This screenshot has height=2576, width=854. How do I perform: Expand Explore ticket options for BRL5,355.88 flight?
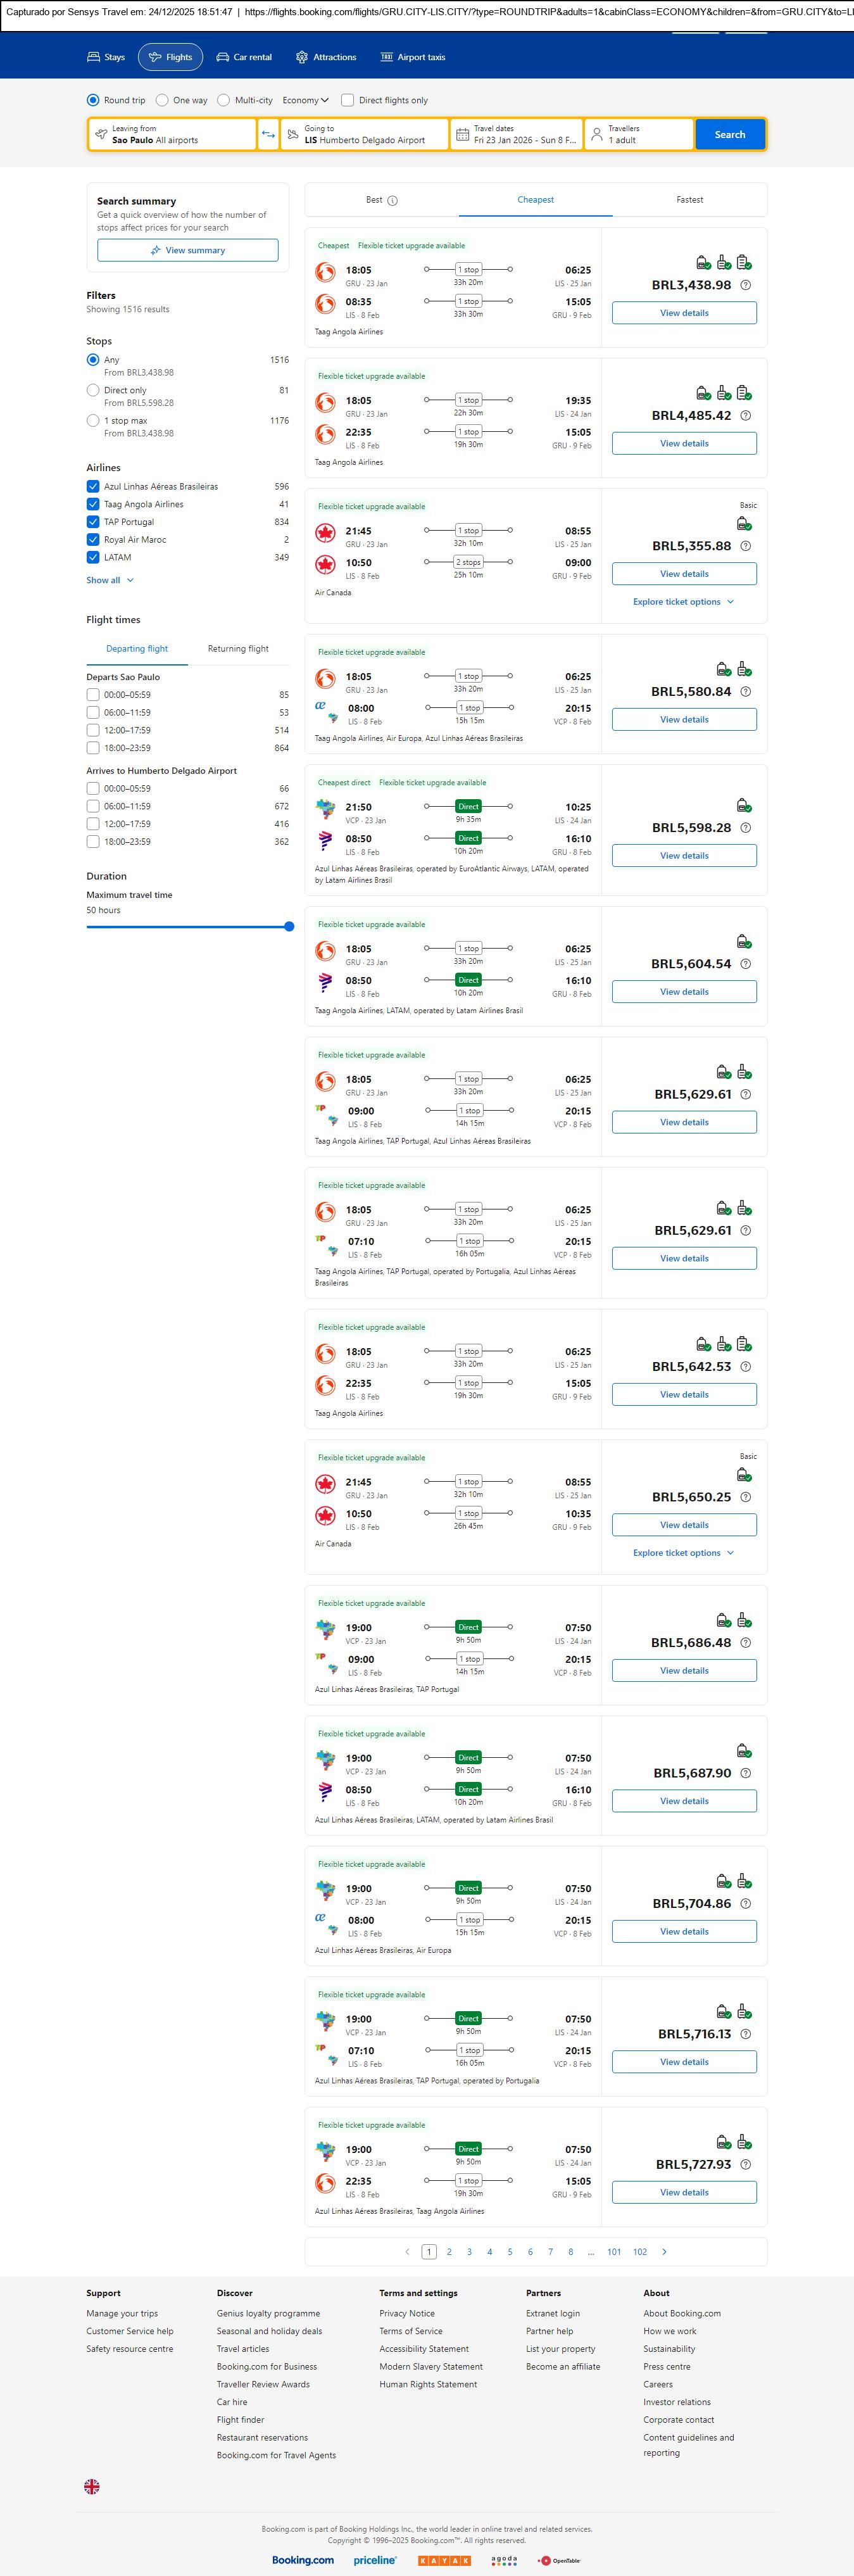pyautogui.click(x=683, y=602)
